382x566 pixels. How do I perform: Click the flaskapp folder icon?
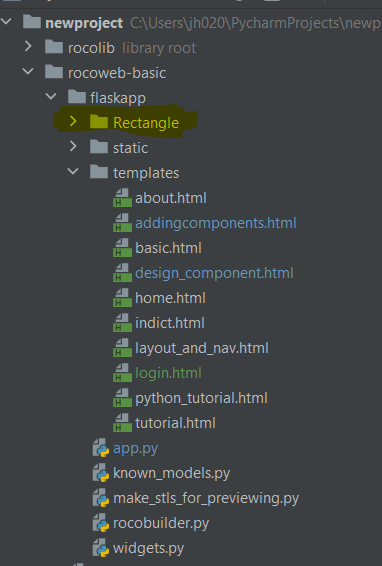pos(77,97)
